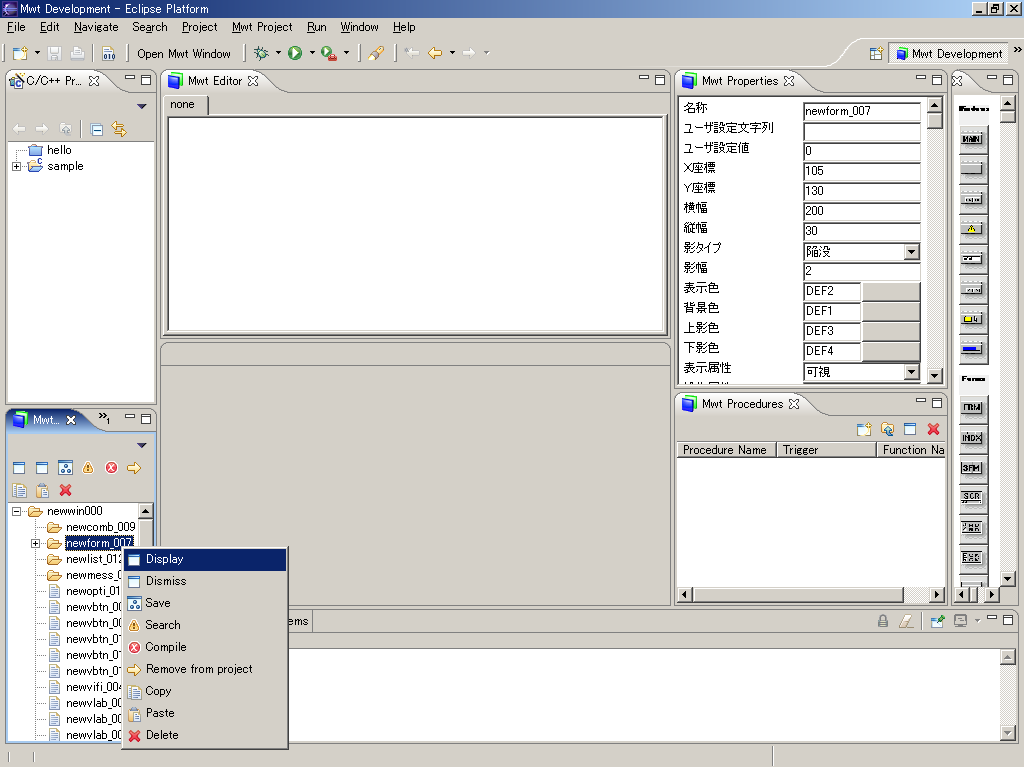The height and width of the screenshot is (768, 1024).
Task: Click the 横幅 field with value 200
Action: pyautogui.click(x=861, y=211)
